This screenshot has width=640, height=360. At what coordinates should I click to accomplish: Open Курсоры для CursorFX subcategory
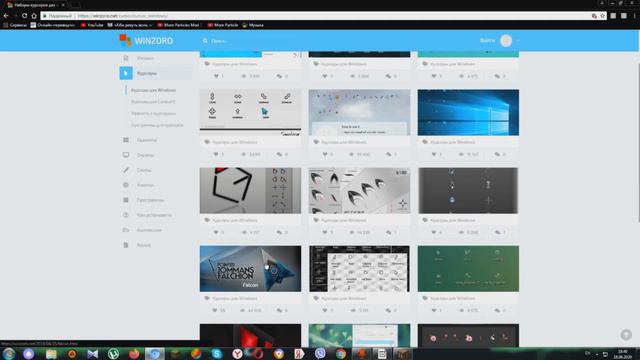point(153,102)
